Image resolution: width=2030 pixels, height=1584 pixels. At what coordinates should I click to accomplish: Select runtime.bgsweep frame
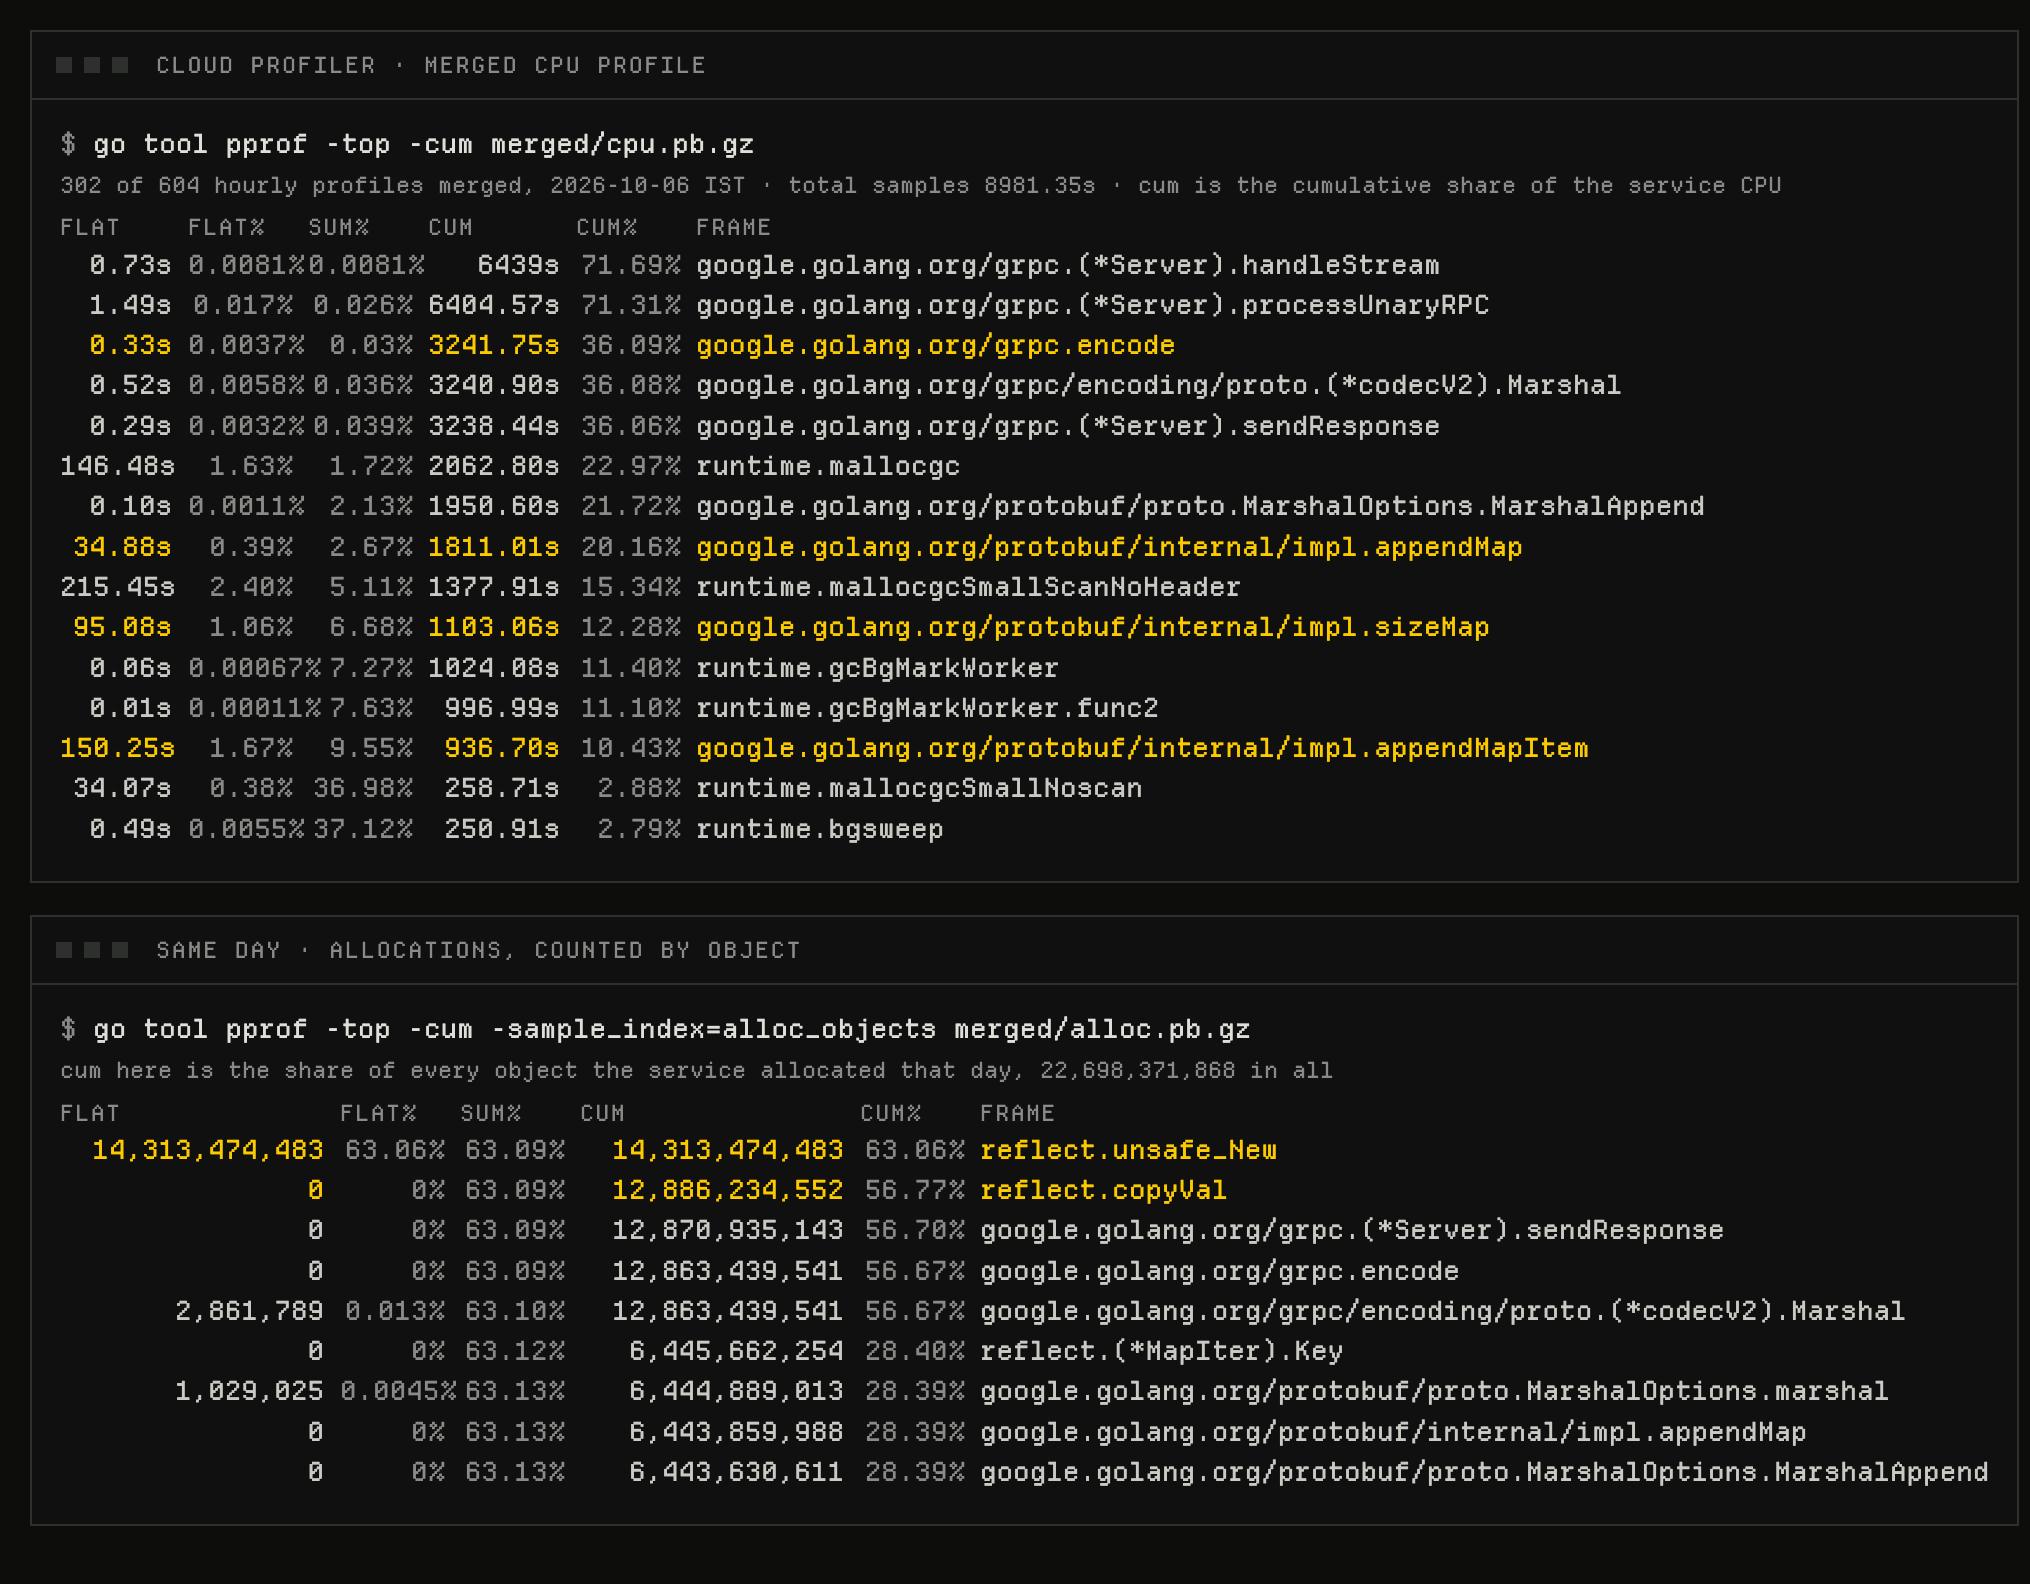tap(820, 829)
